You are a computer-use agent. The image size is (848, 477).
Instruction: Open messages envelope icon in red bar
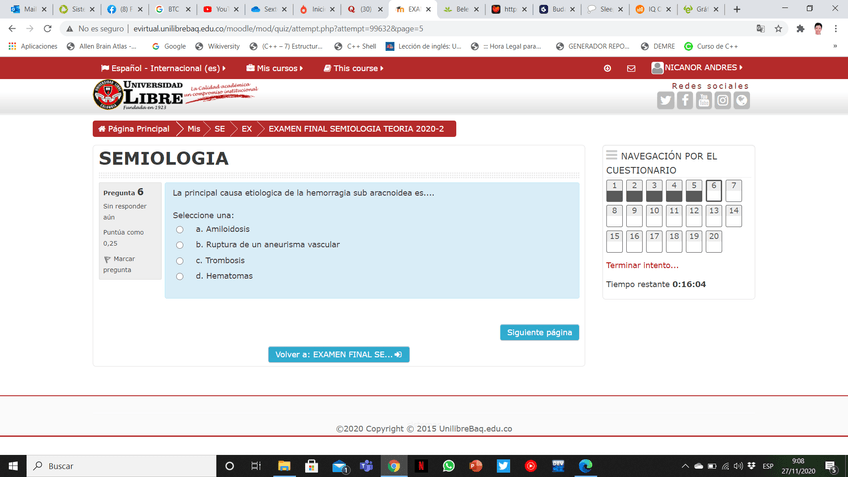(x=631, y=68)
